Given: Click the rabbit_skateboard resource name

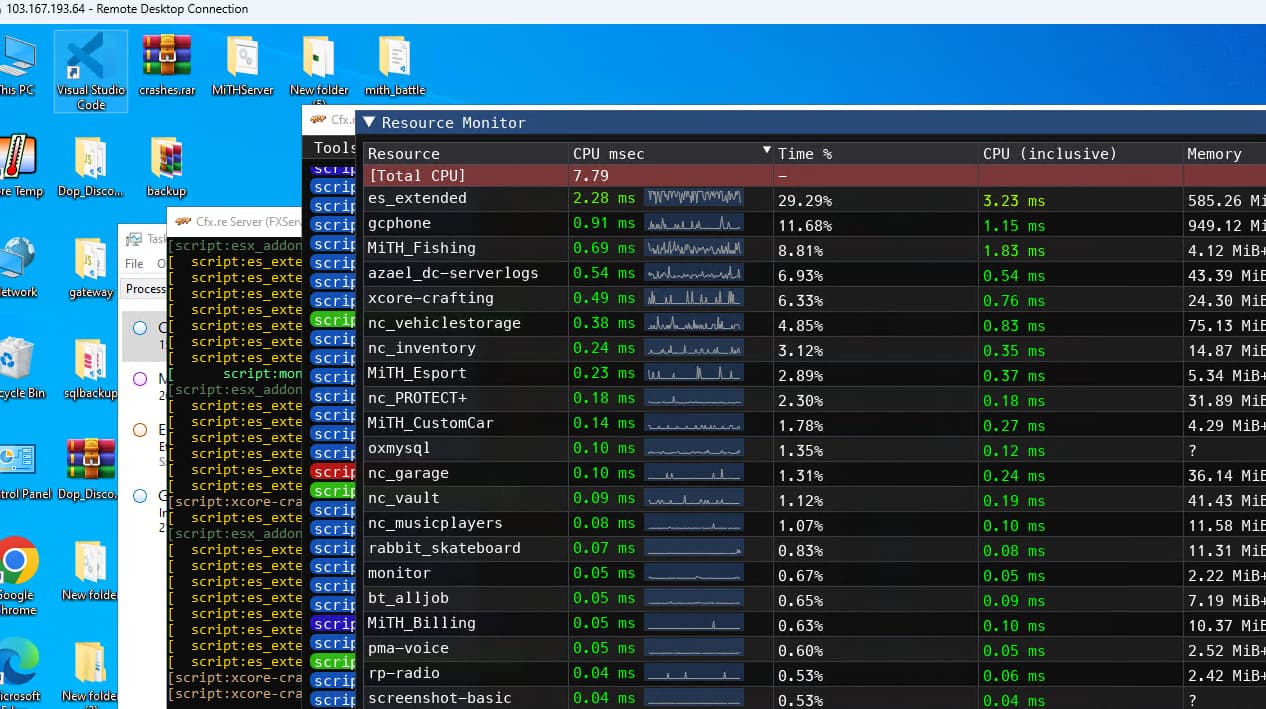Looking at the screenshot, I should (x=444, y=548).
